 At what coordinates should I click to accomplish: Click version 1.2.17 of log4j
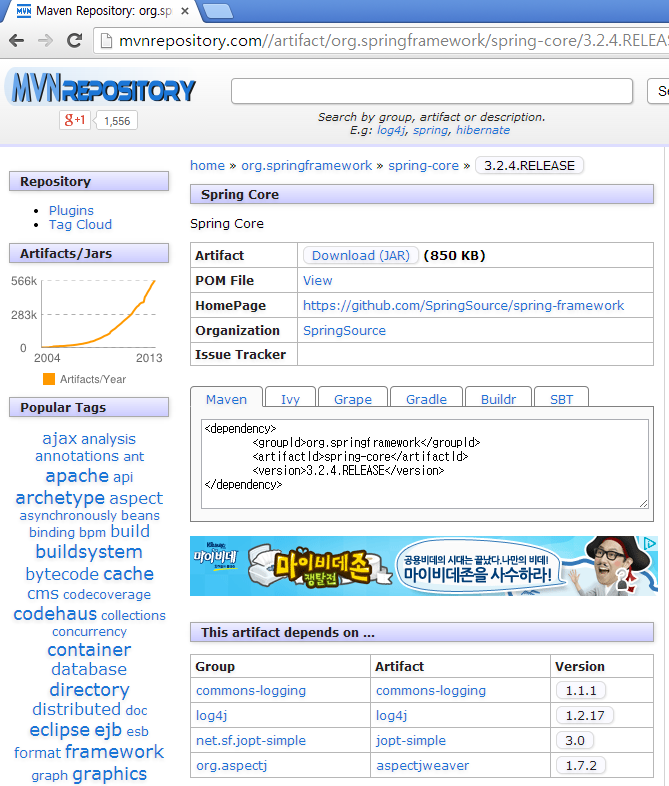click(584, 716)
